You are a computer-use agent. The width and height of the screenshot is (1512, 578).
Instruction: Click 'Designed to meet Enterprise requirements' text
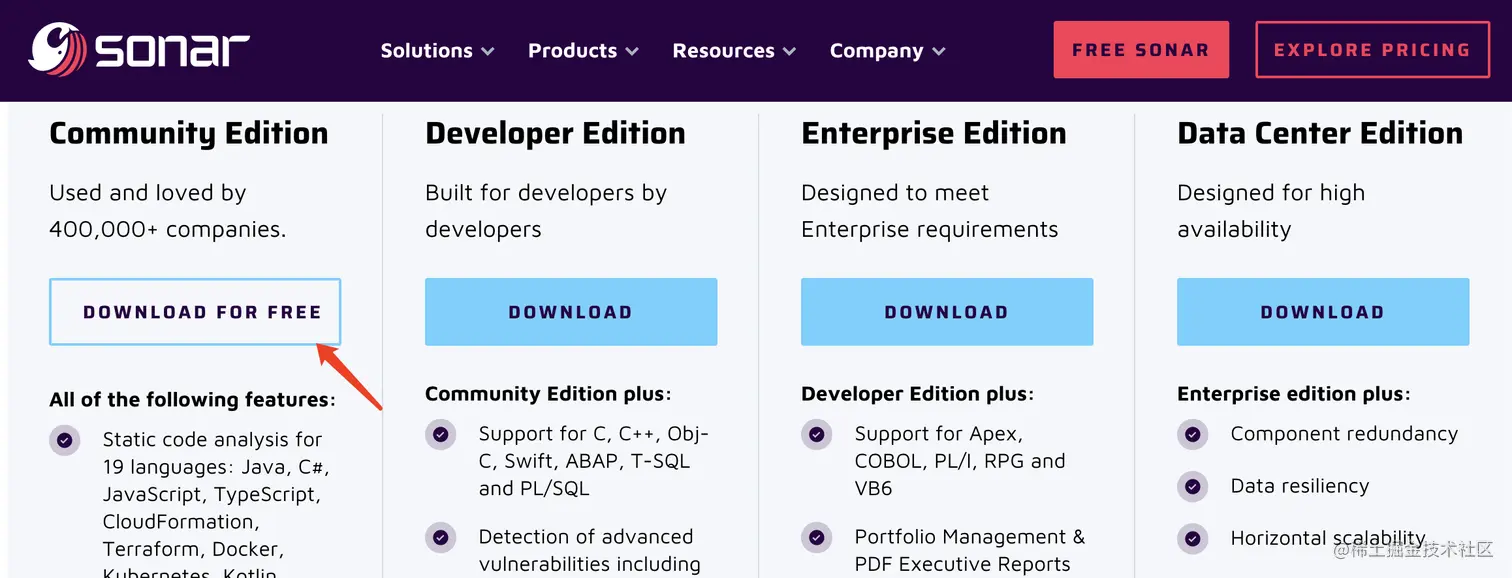(930, 211)
